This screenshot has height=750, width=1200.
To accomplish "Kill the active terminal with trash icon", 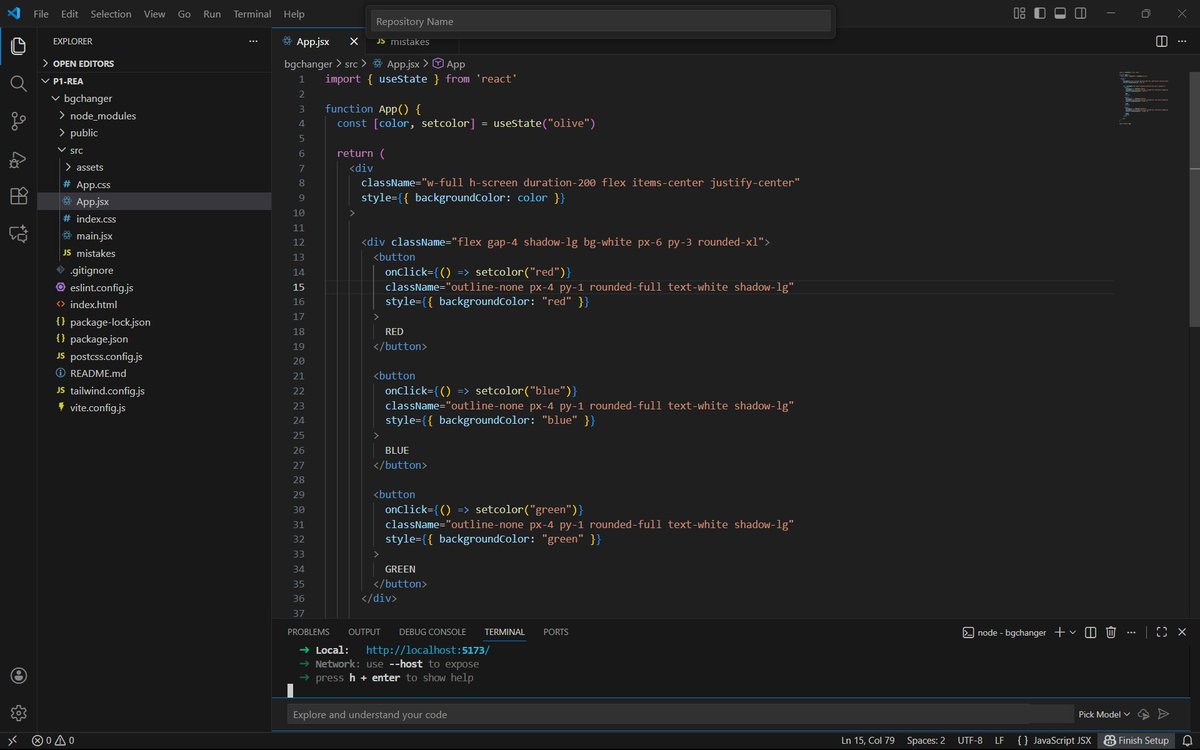I will pos(1110,632).
